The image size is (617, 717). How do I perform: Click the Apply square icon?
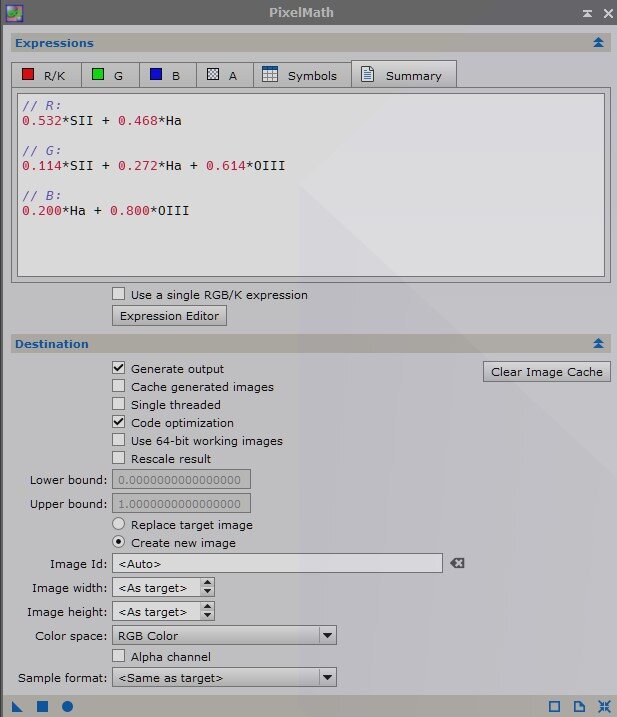pyautogui.click(x=43, y=706)
